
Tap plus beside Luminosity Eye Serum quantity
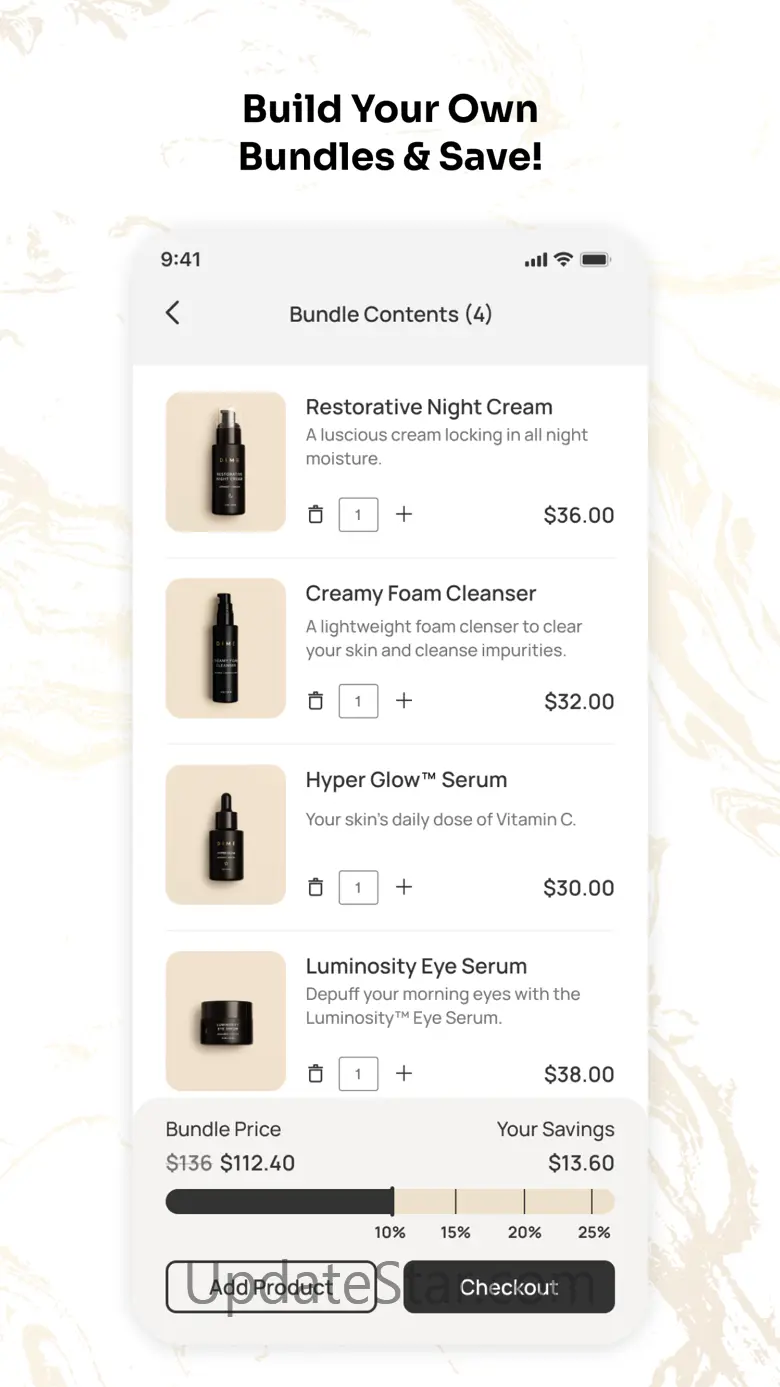pyautogui.click(x=404, y=1073)
